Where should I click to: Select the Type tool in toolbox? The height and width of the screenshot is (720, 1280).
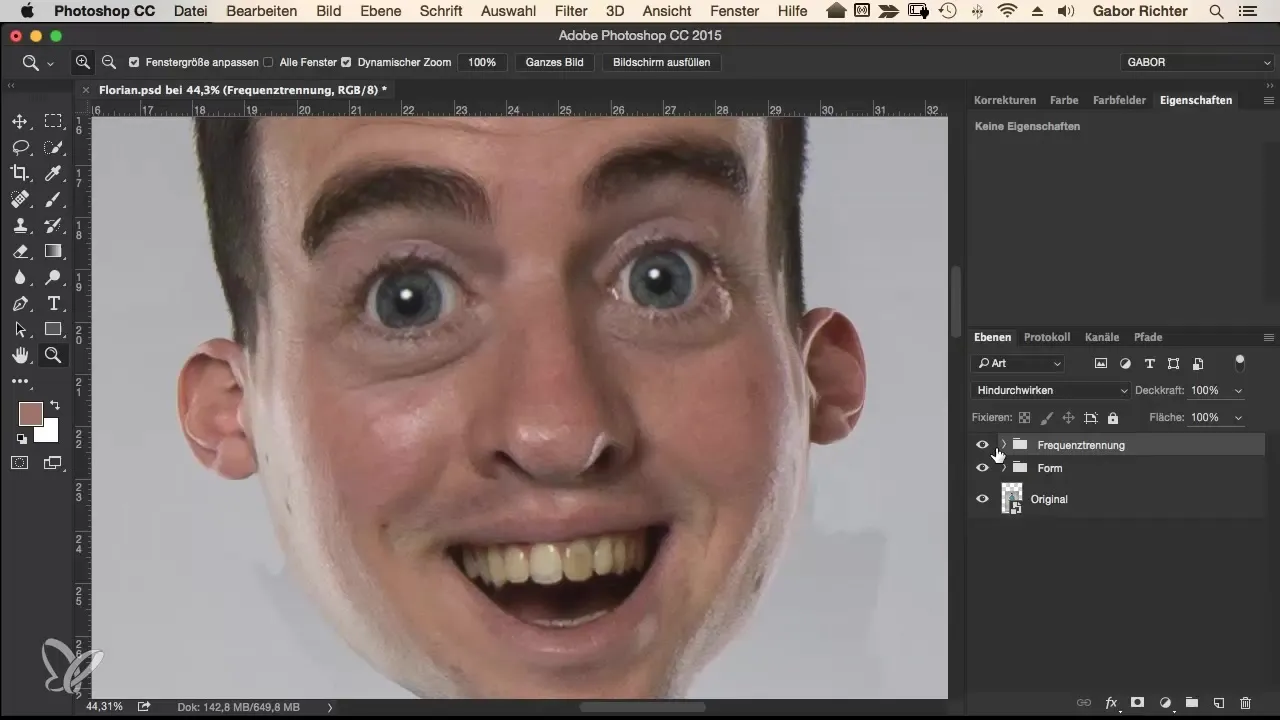coord(53,304)
